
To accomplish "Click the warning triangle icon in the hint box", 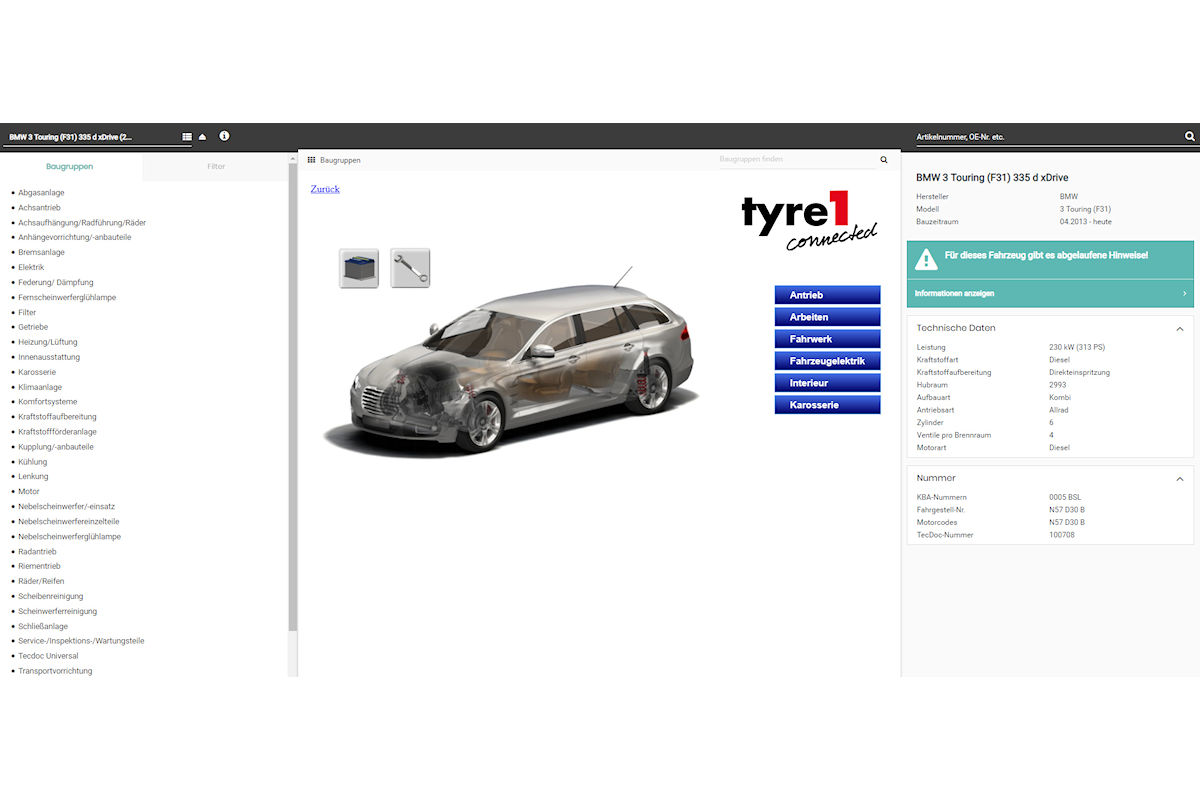I will click(927, 259).
